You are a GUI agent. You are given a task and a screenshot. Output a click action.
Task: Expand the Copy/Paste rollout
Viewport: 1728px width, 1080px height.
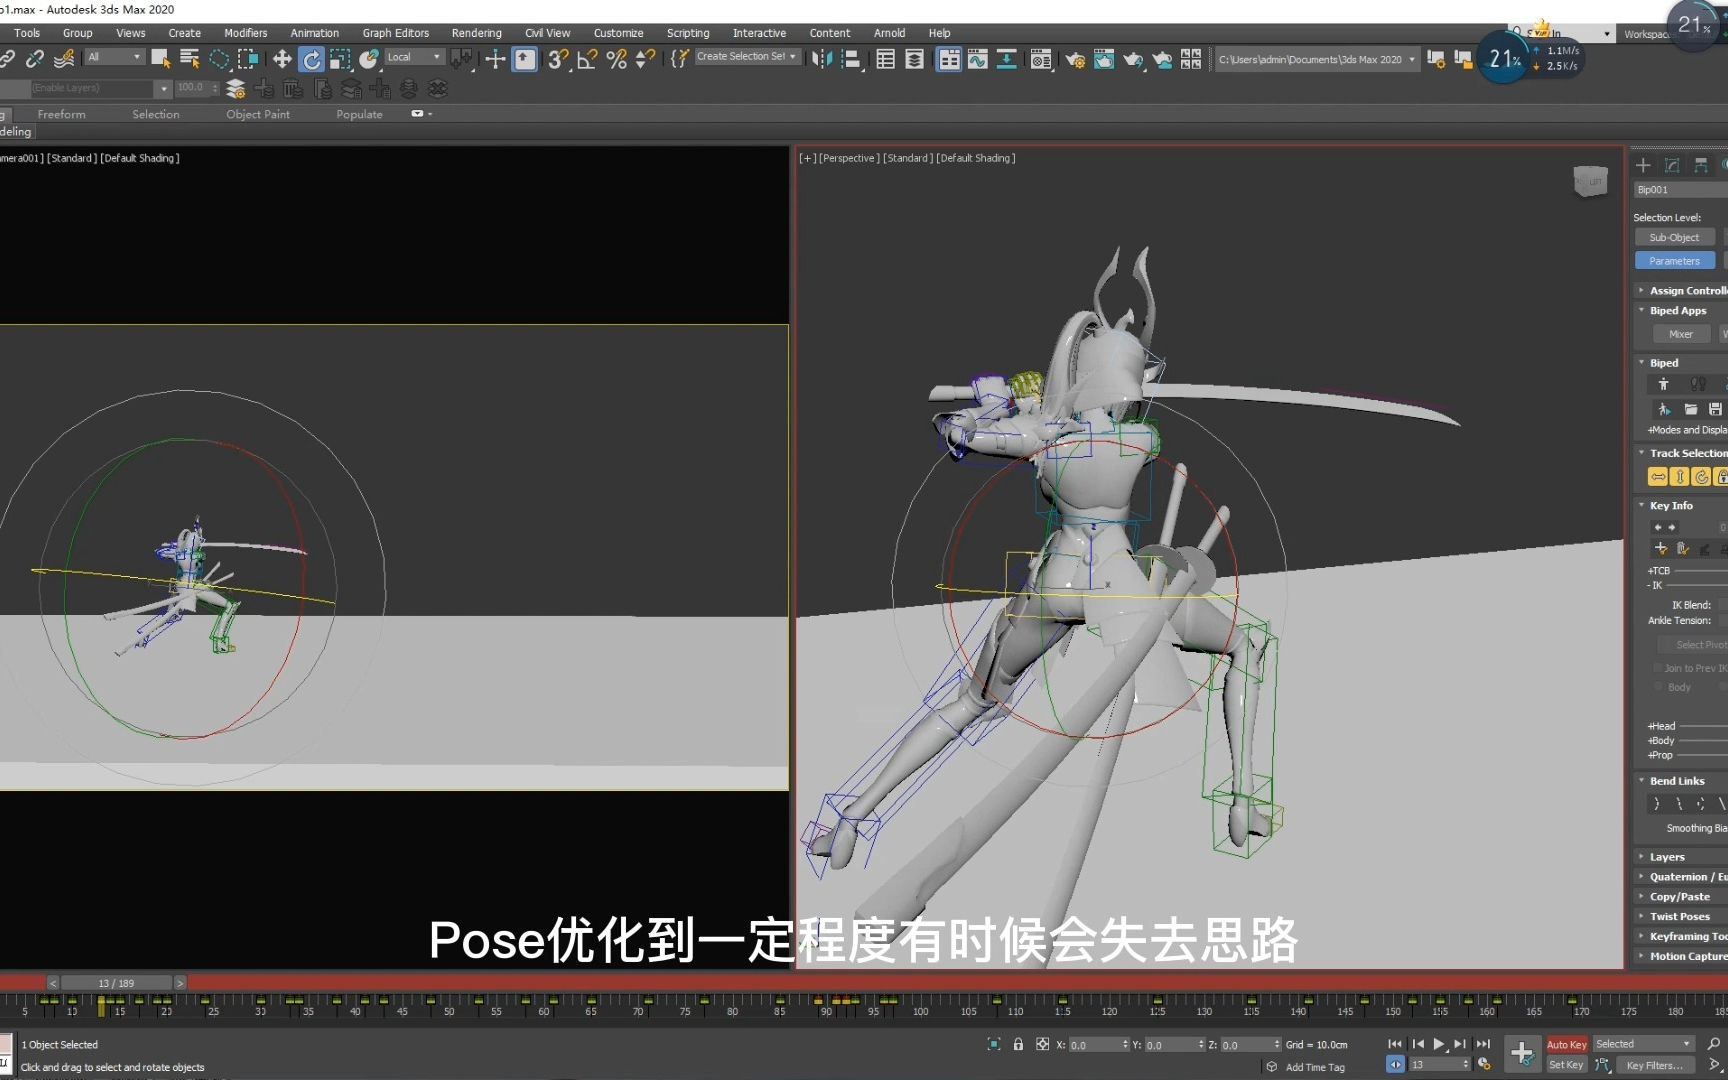[x=1682, y=897]
